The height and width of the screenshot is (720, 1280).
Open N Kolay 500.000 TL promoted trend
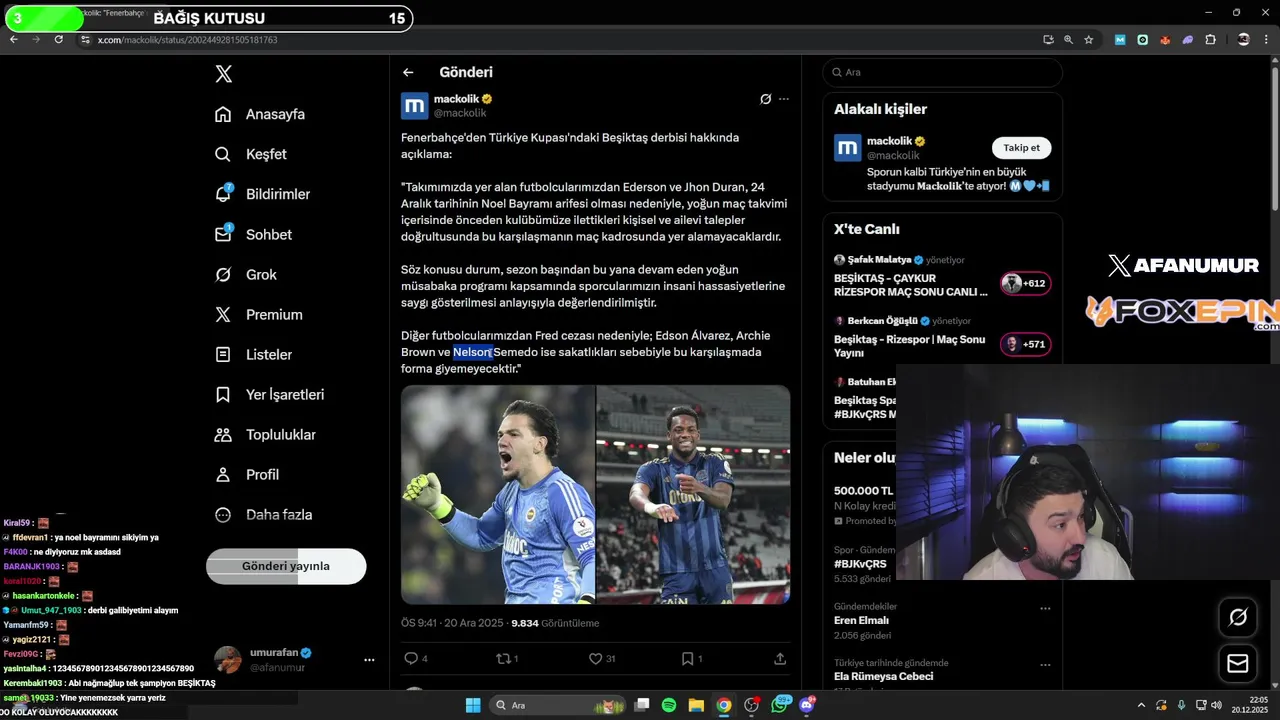(x=864, y=505)
